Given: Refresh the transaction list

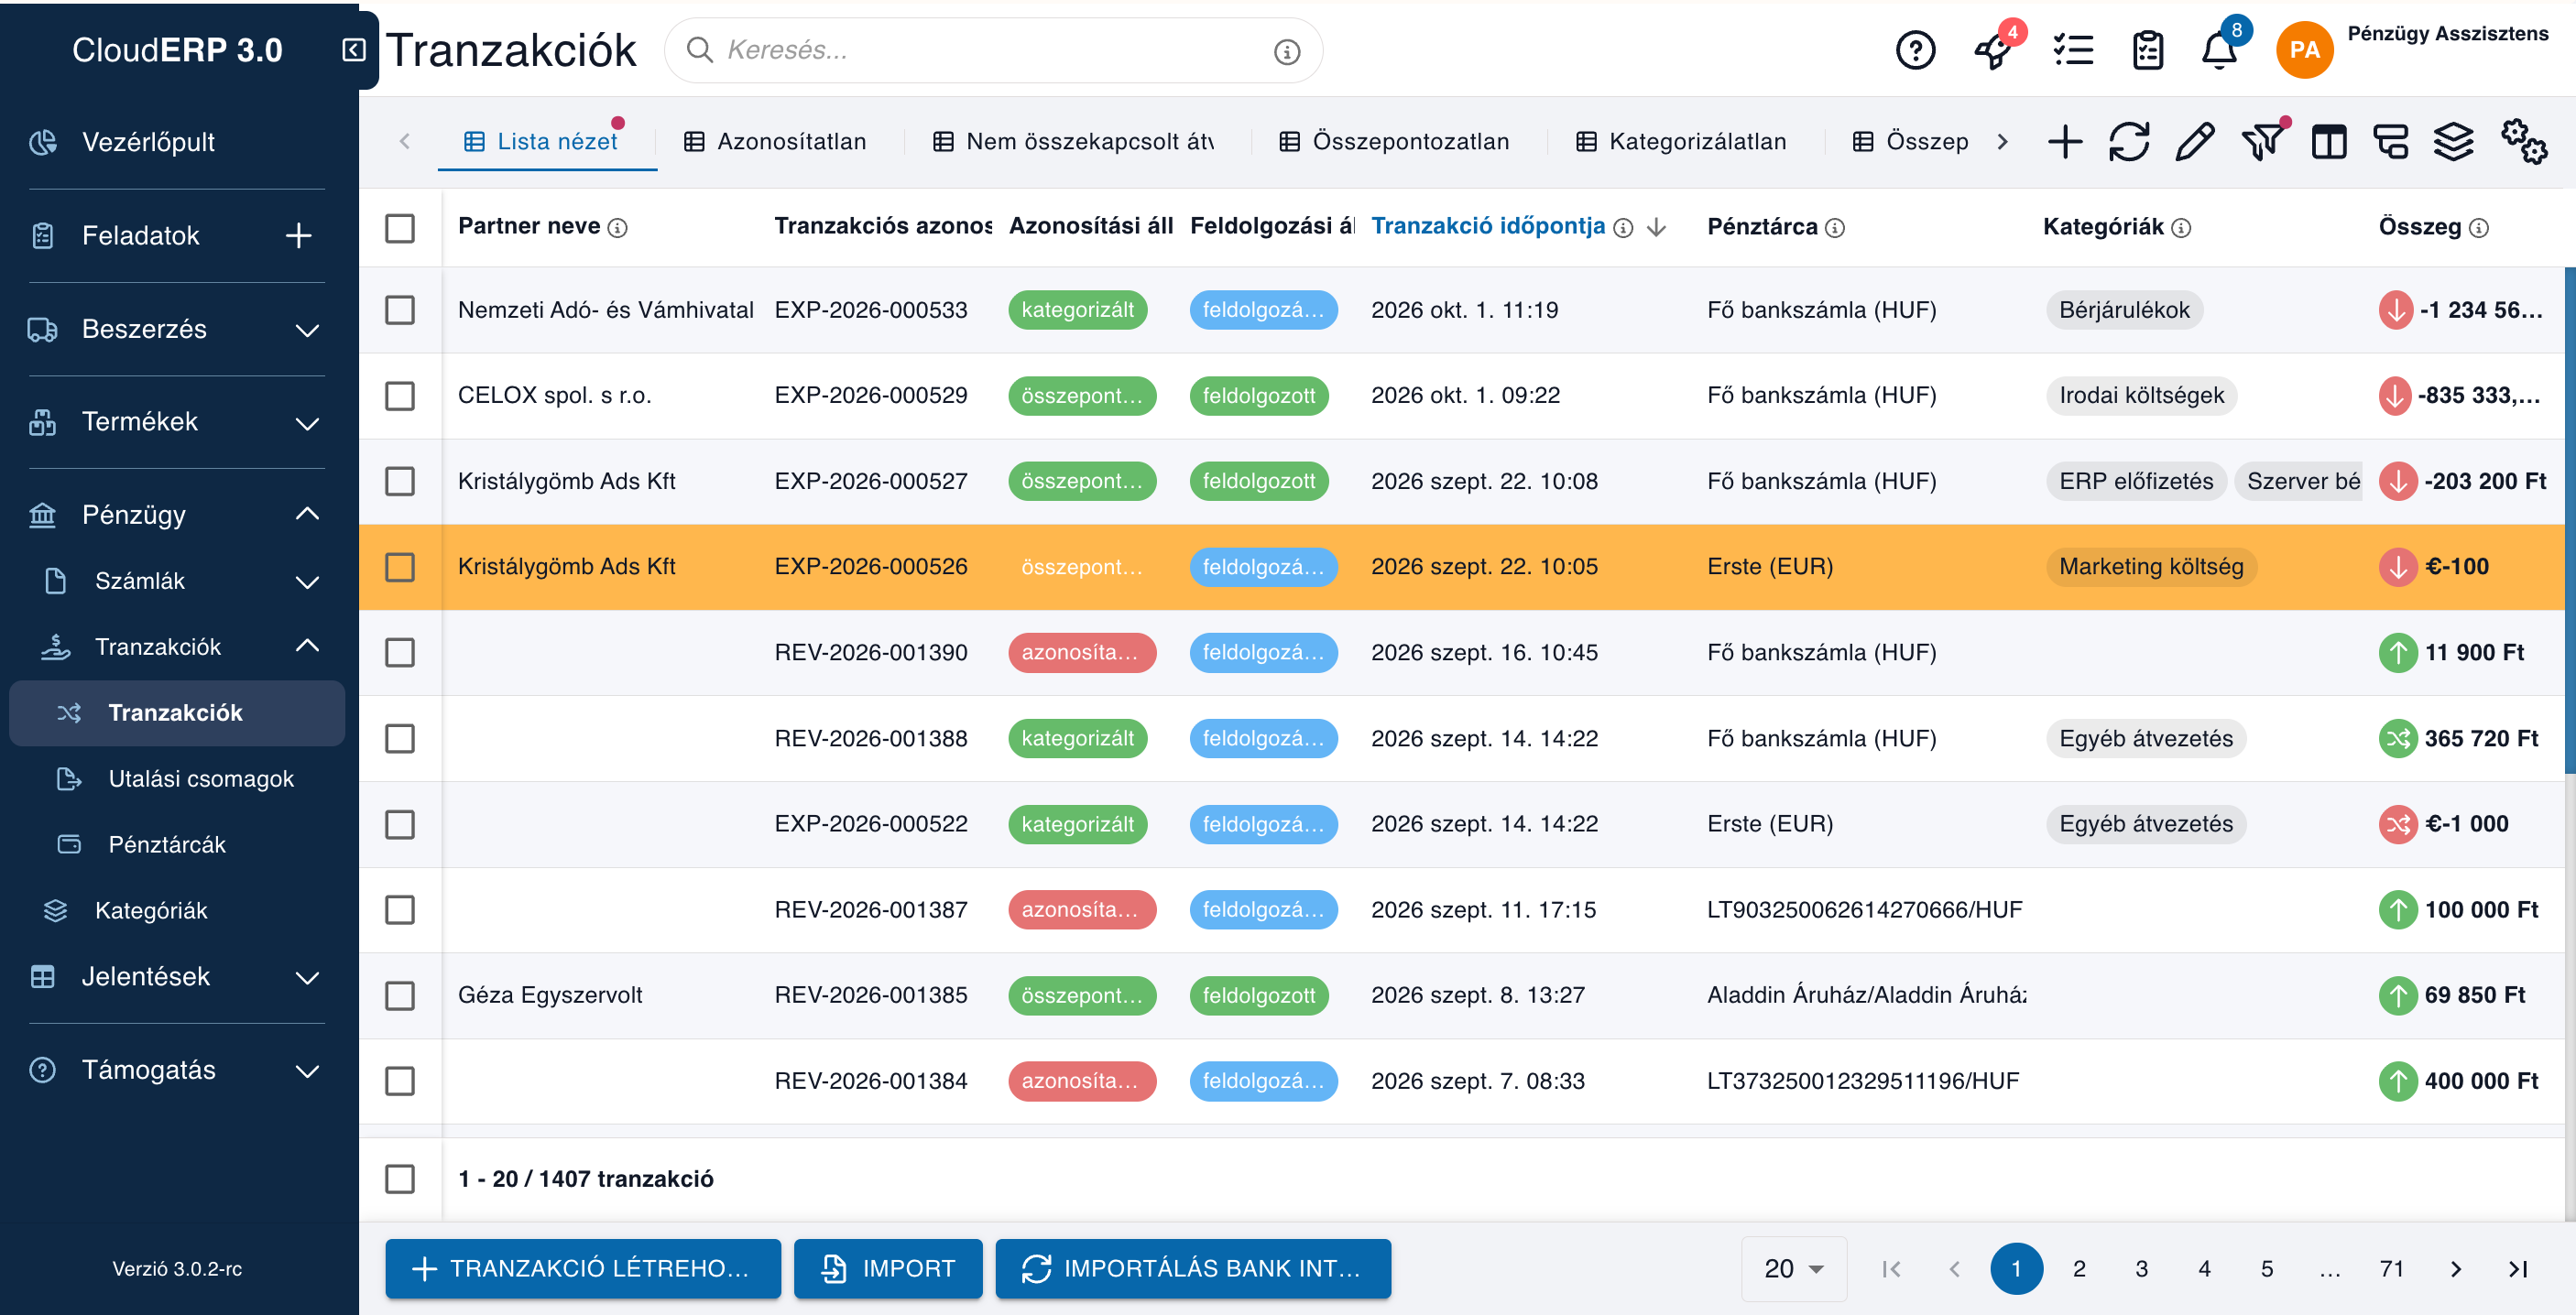Looking at the screenshot, I should pyautogui.click(x=2129, y=142).
